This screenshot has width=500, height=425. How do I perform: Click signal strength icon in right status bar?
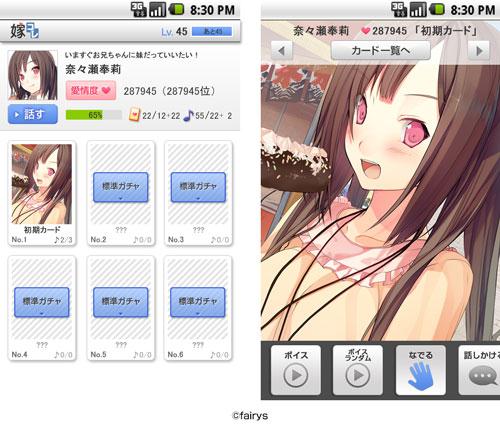418,9
